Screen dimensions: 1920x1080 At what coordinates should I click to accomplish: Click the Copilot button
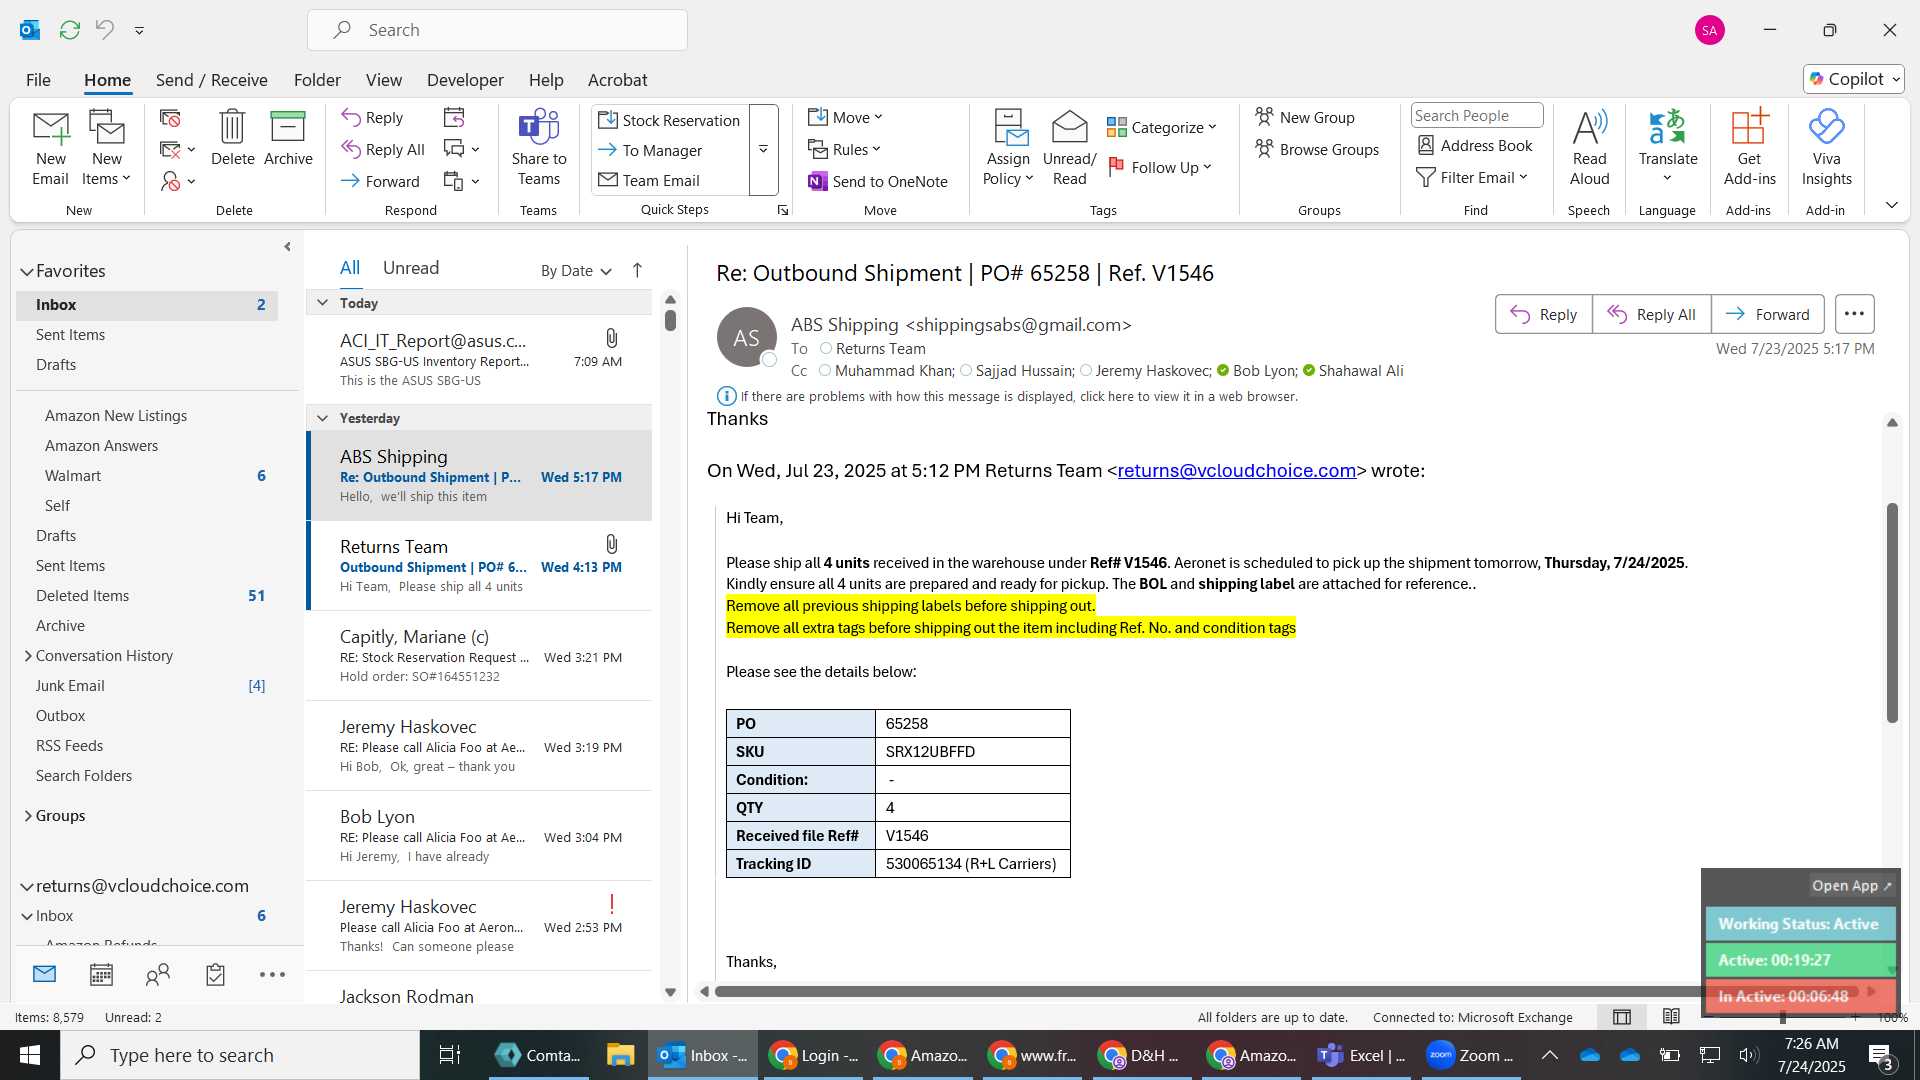tap(1853, 79)
